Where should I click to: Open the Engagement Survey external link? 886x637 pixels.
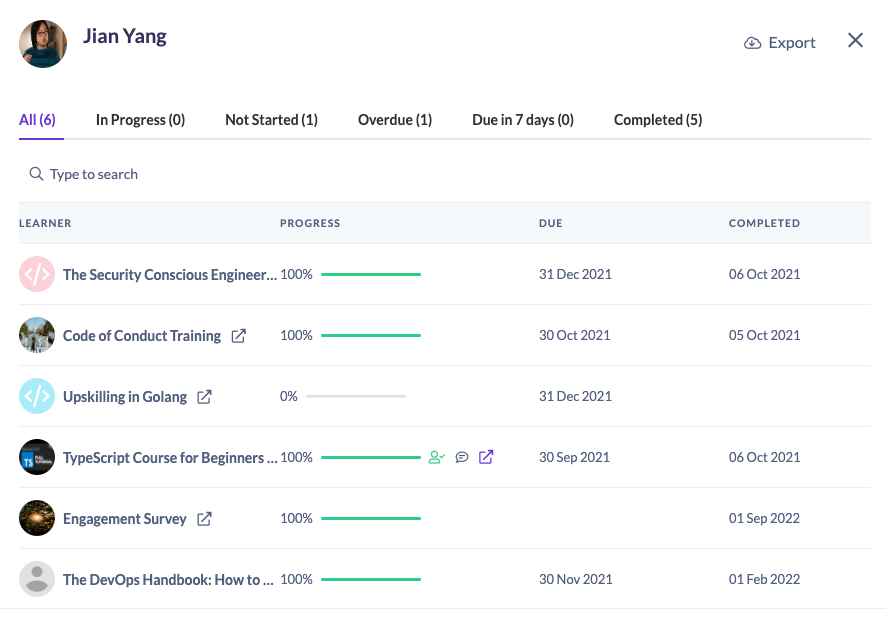pyautogui.click(x=204, y=518)
